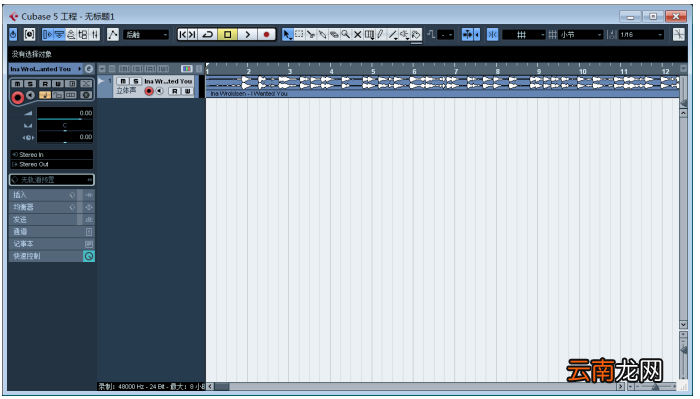Open the grid type 小节 dropdown
The image size is (700, 399).
[x=580, y=34]
